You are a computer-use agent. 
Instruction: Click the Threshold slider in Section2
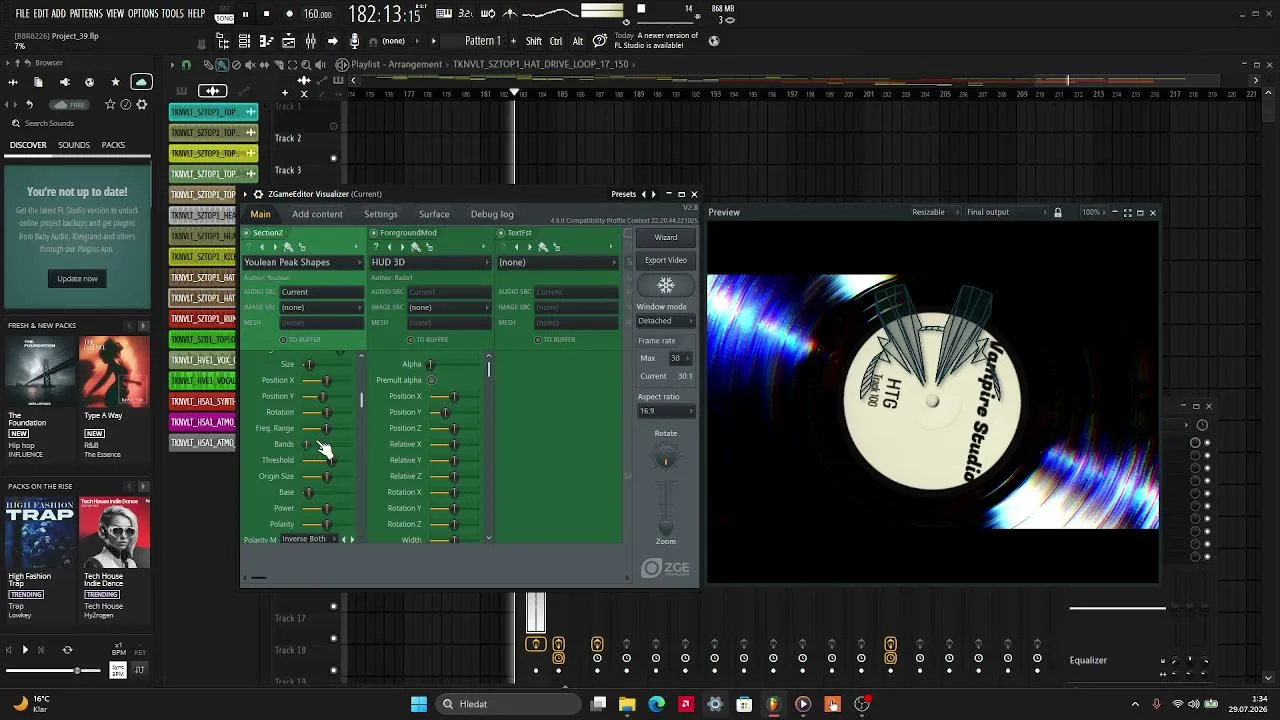click(x=327, y=460)
